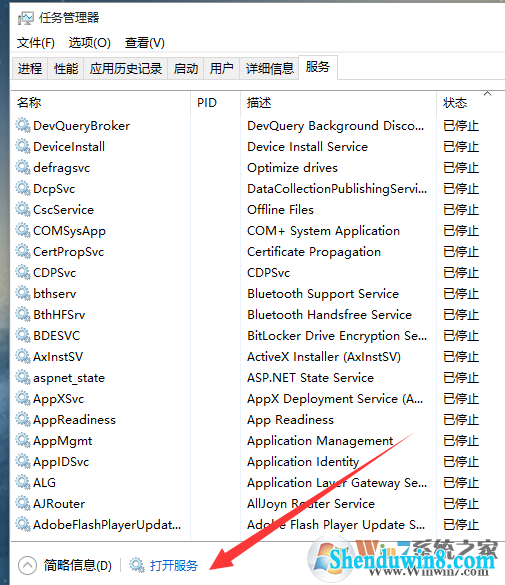Select the bthserv service name
The image size is (505, 585).
click(55, 294)
